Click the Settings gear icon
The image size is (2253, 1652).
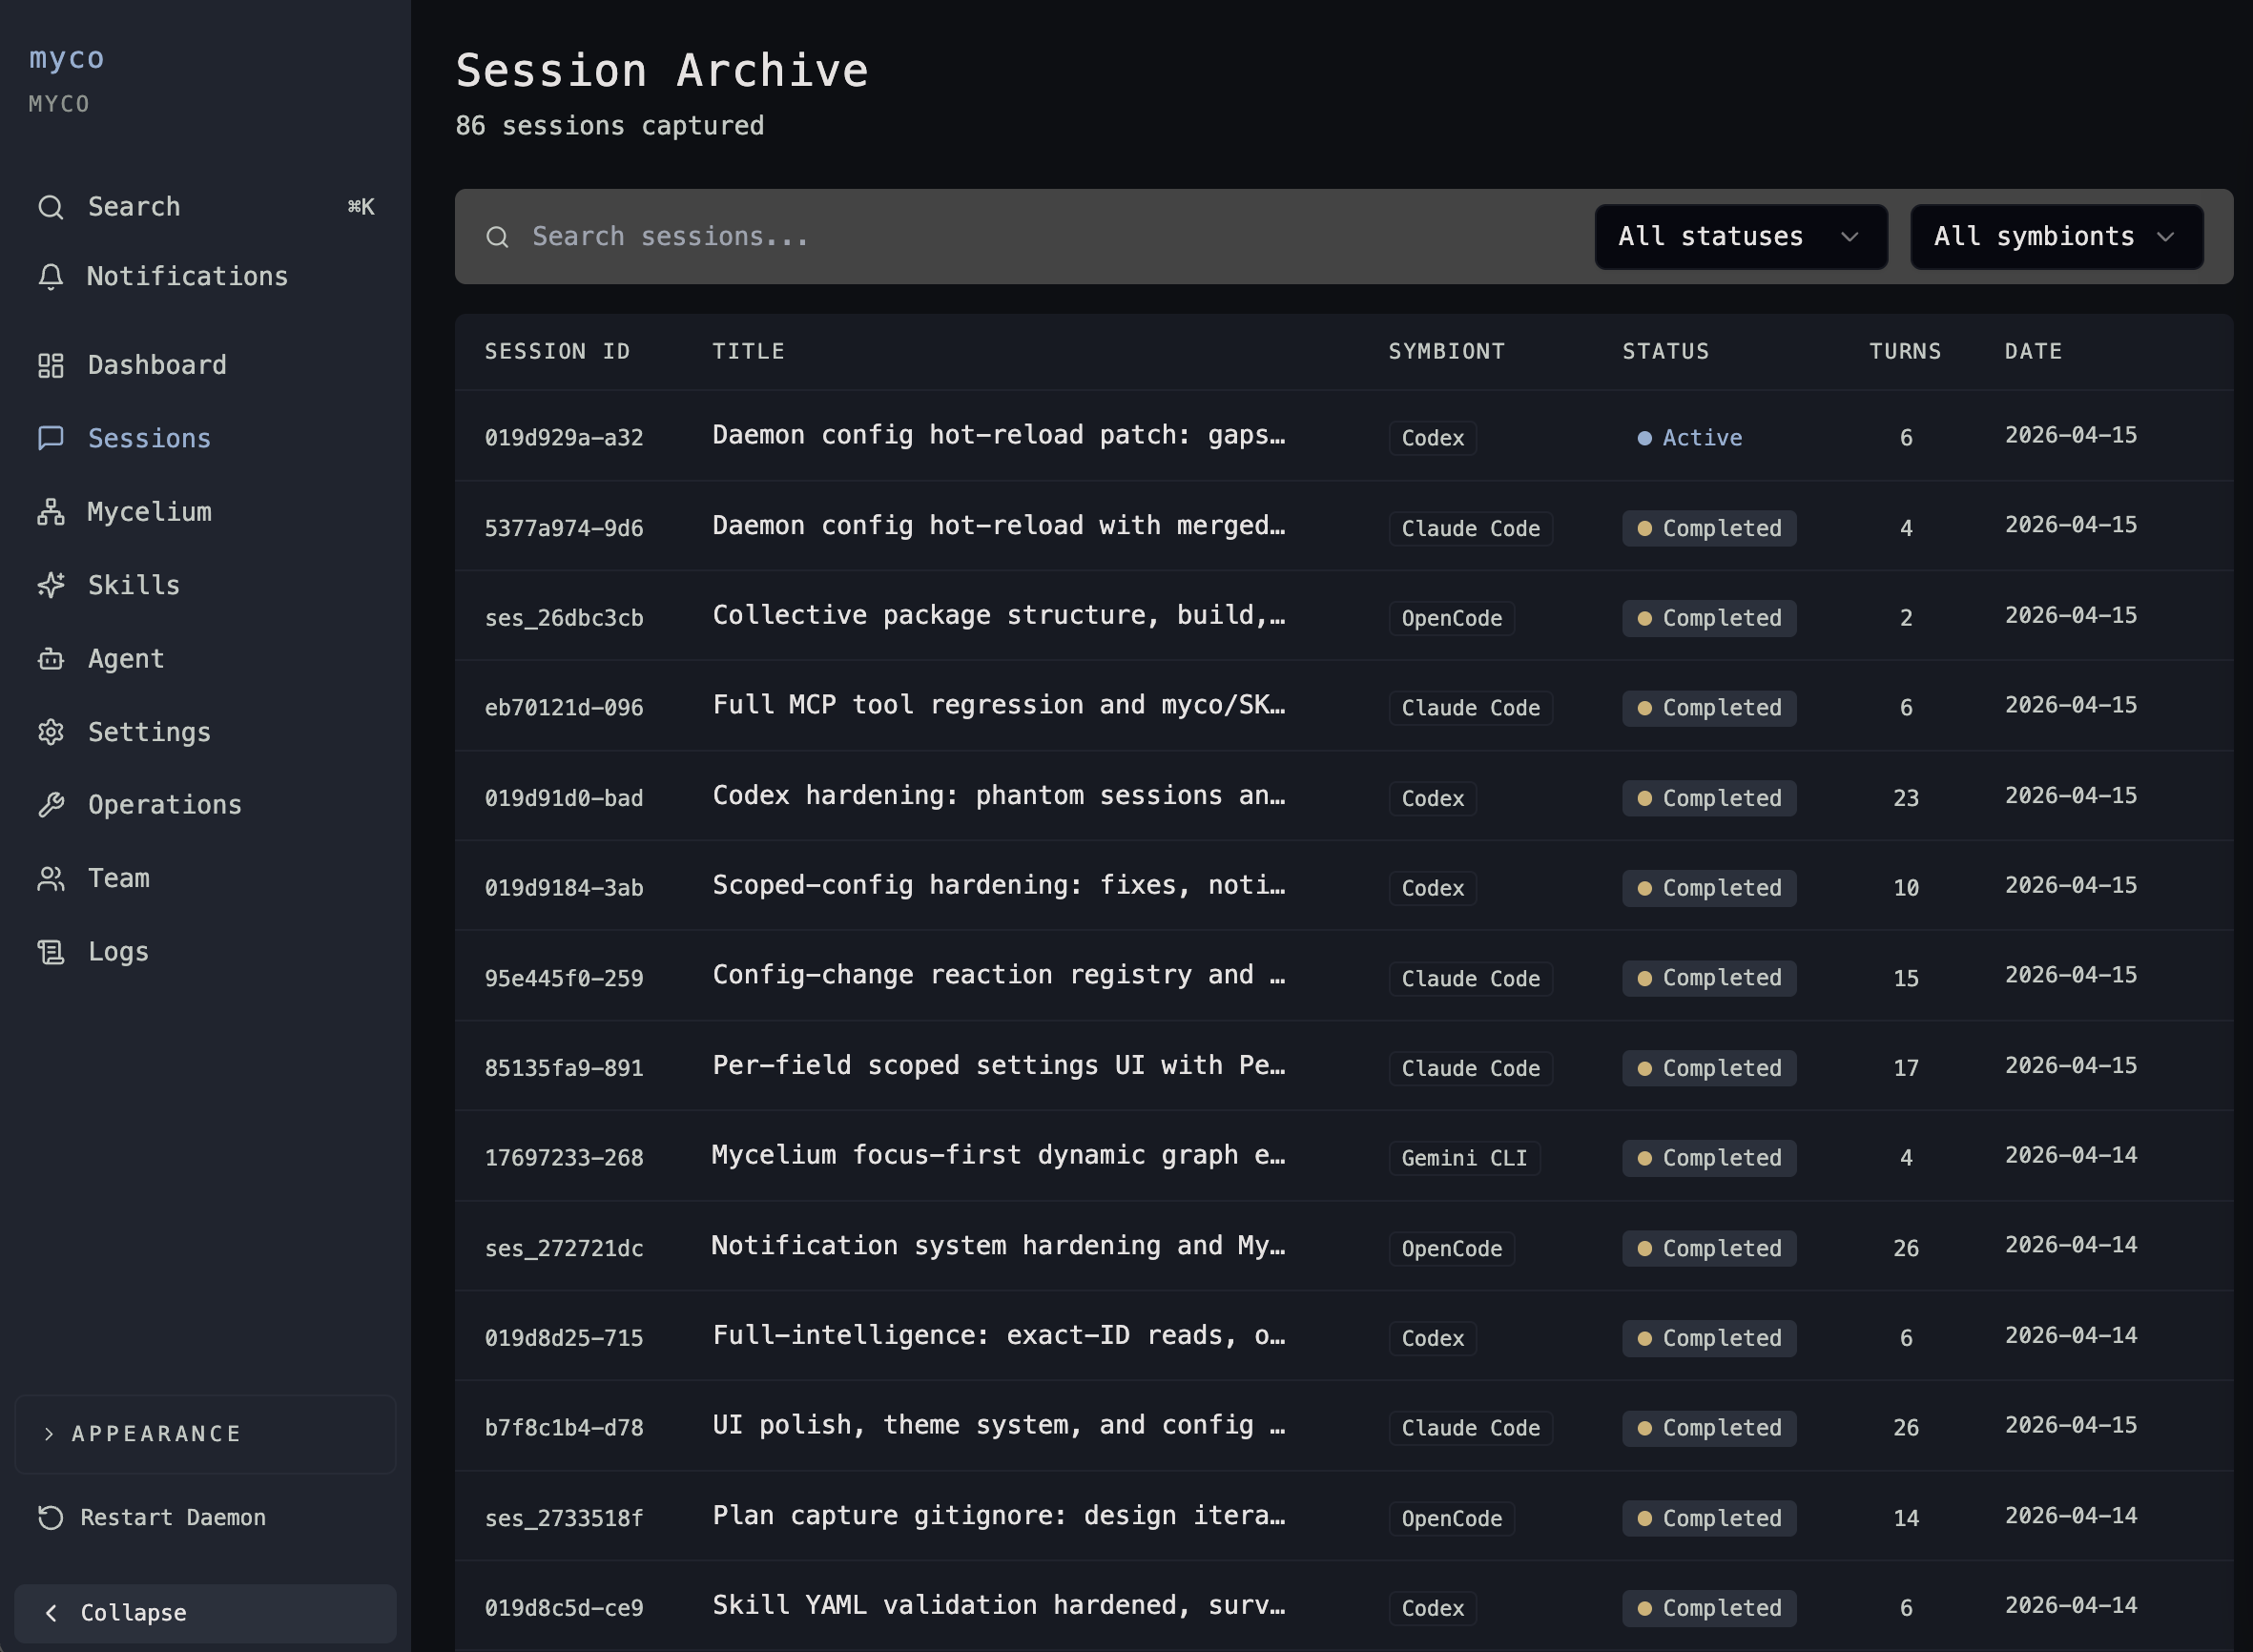point(51,732)
